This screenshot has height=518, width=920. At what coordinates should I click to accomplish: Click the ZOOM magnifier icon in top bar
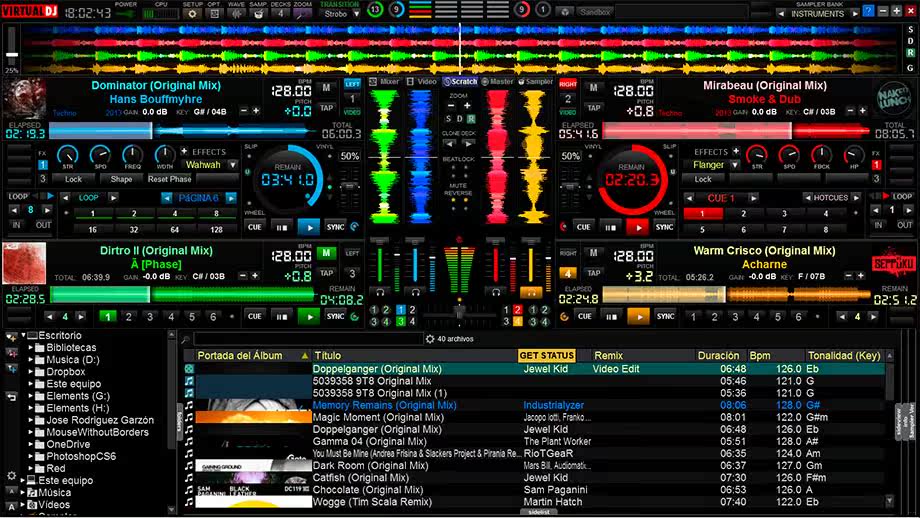(302, 13)
